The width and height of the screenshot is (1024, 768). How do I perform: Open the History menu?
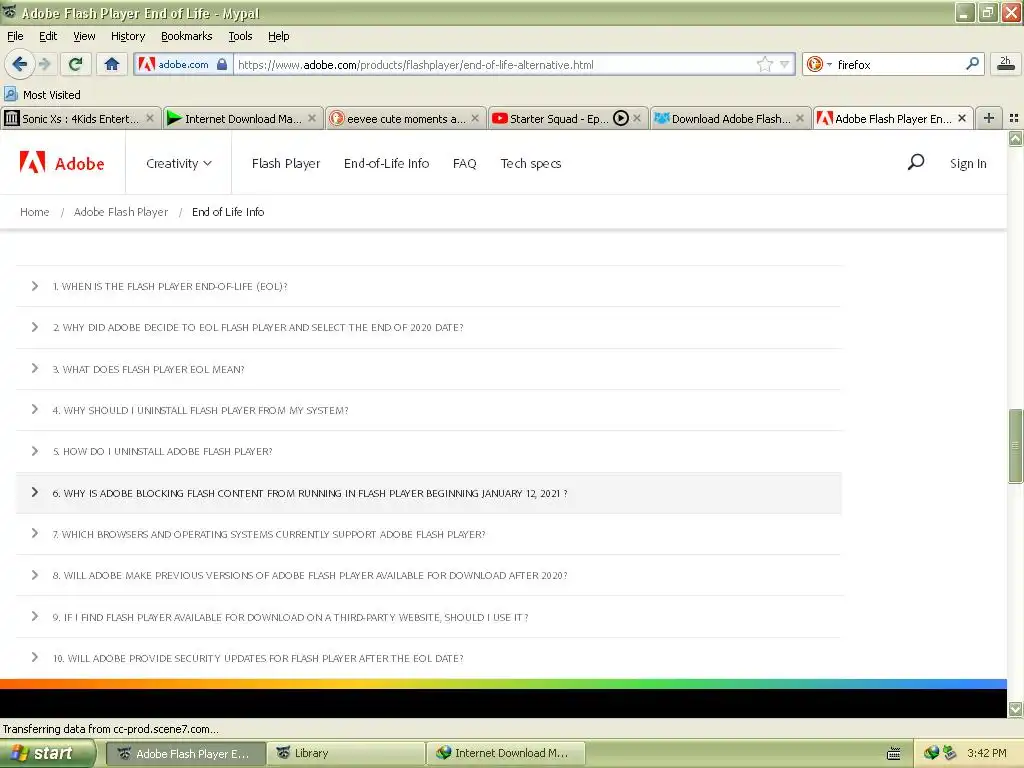127,36
